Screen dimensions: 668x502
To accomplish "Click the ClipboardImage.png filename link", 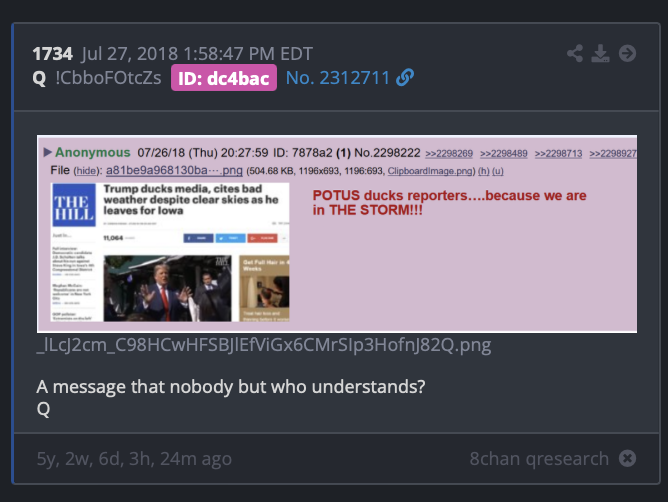I will coord(430,171).
